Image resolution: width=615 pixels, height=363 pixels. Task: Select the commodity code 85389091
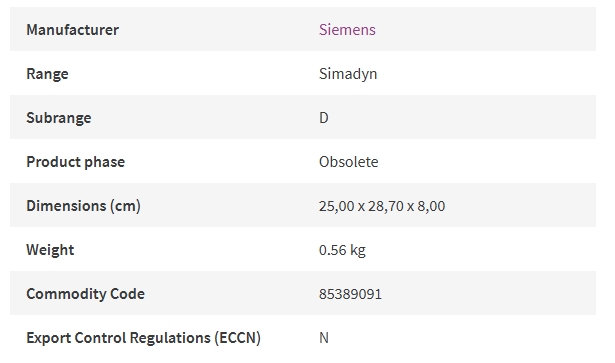tap(350, 294)
